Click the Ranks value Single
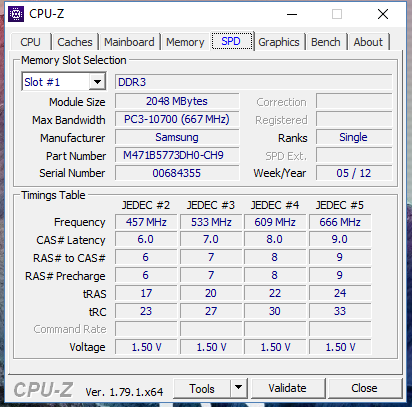 (x=354, y=137)
